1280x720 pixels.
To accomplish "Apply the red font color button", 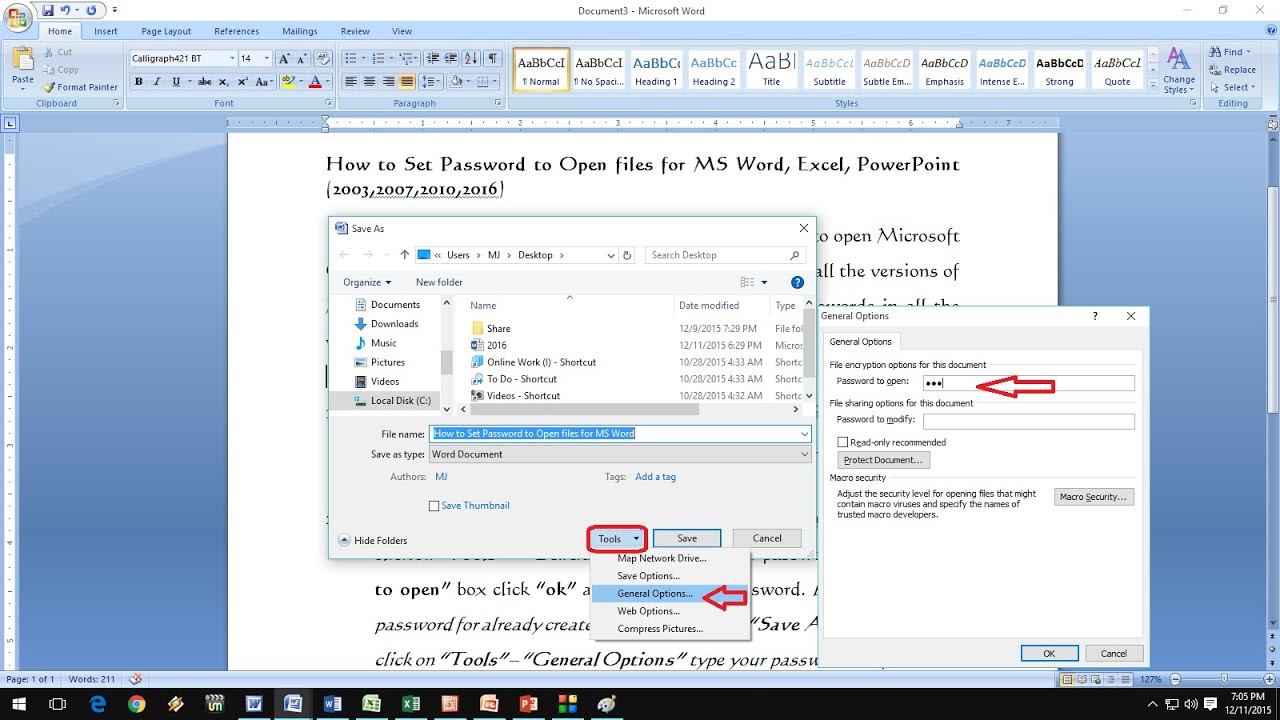I will [315, 82].
